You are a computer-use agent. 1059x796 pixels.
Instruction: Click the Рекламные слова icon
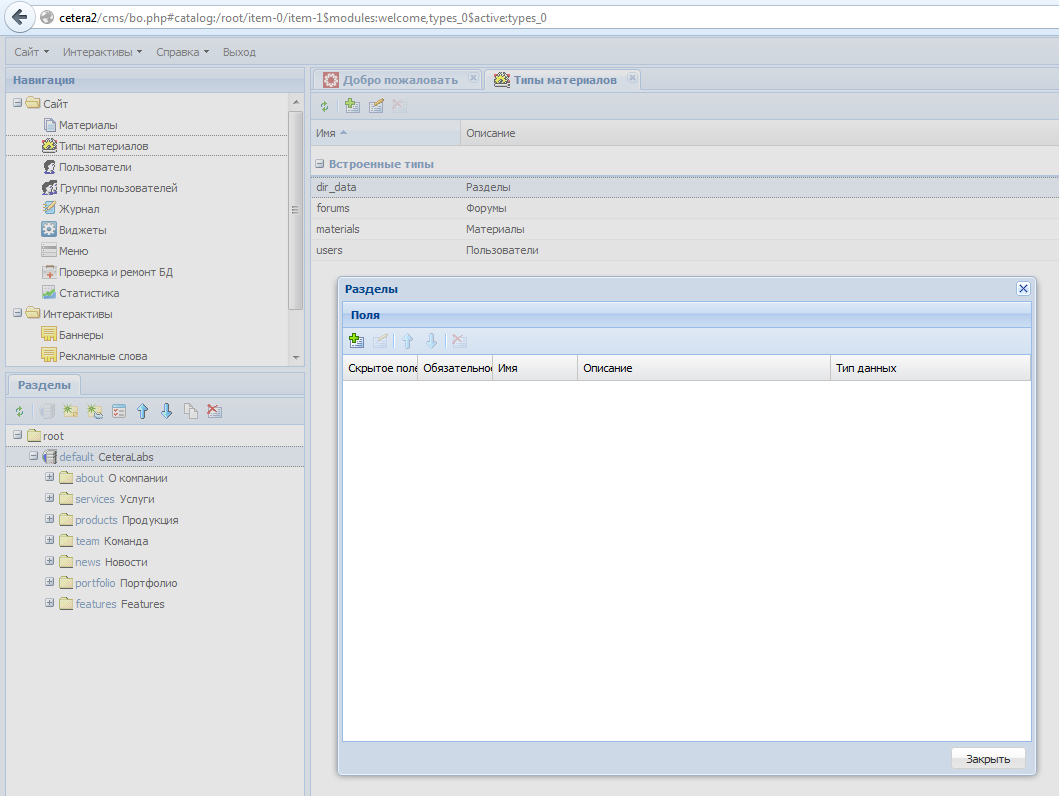49,356
